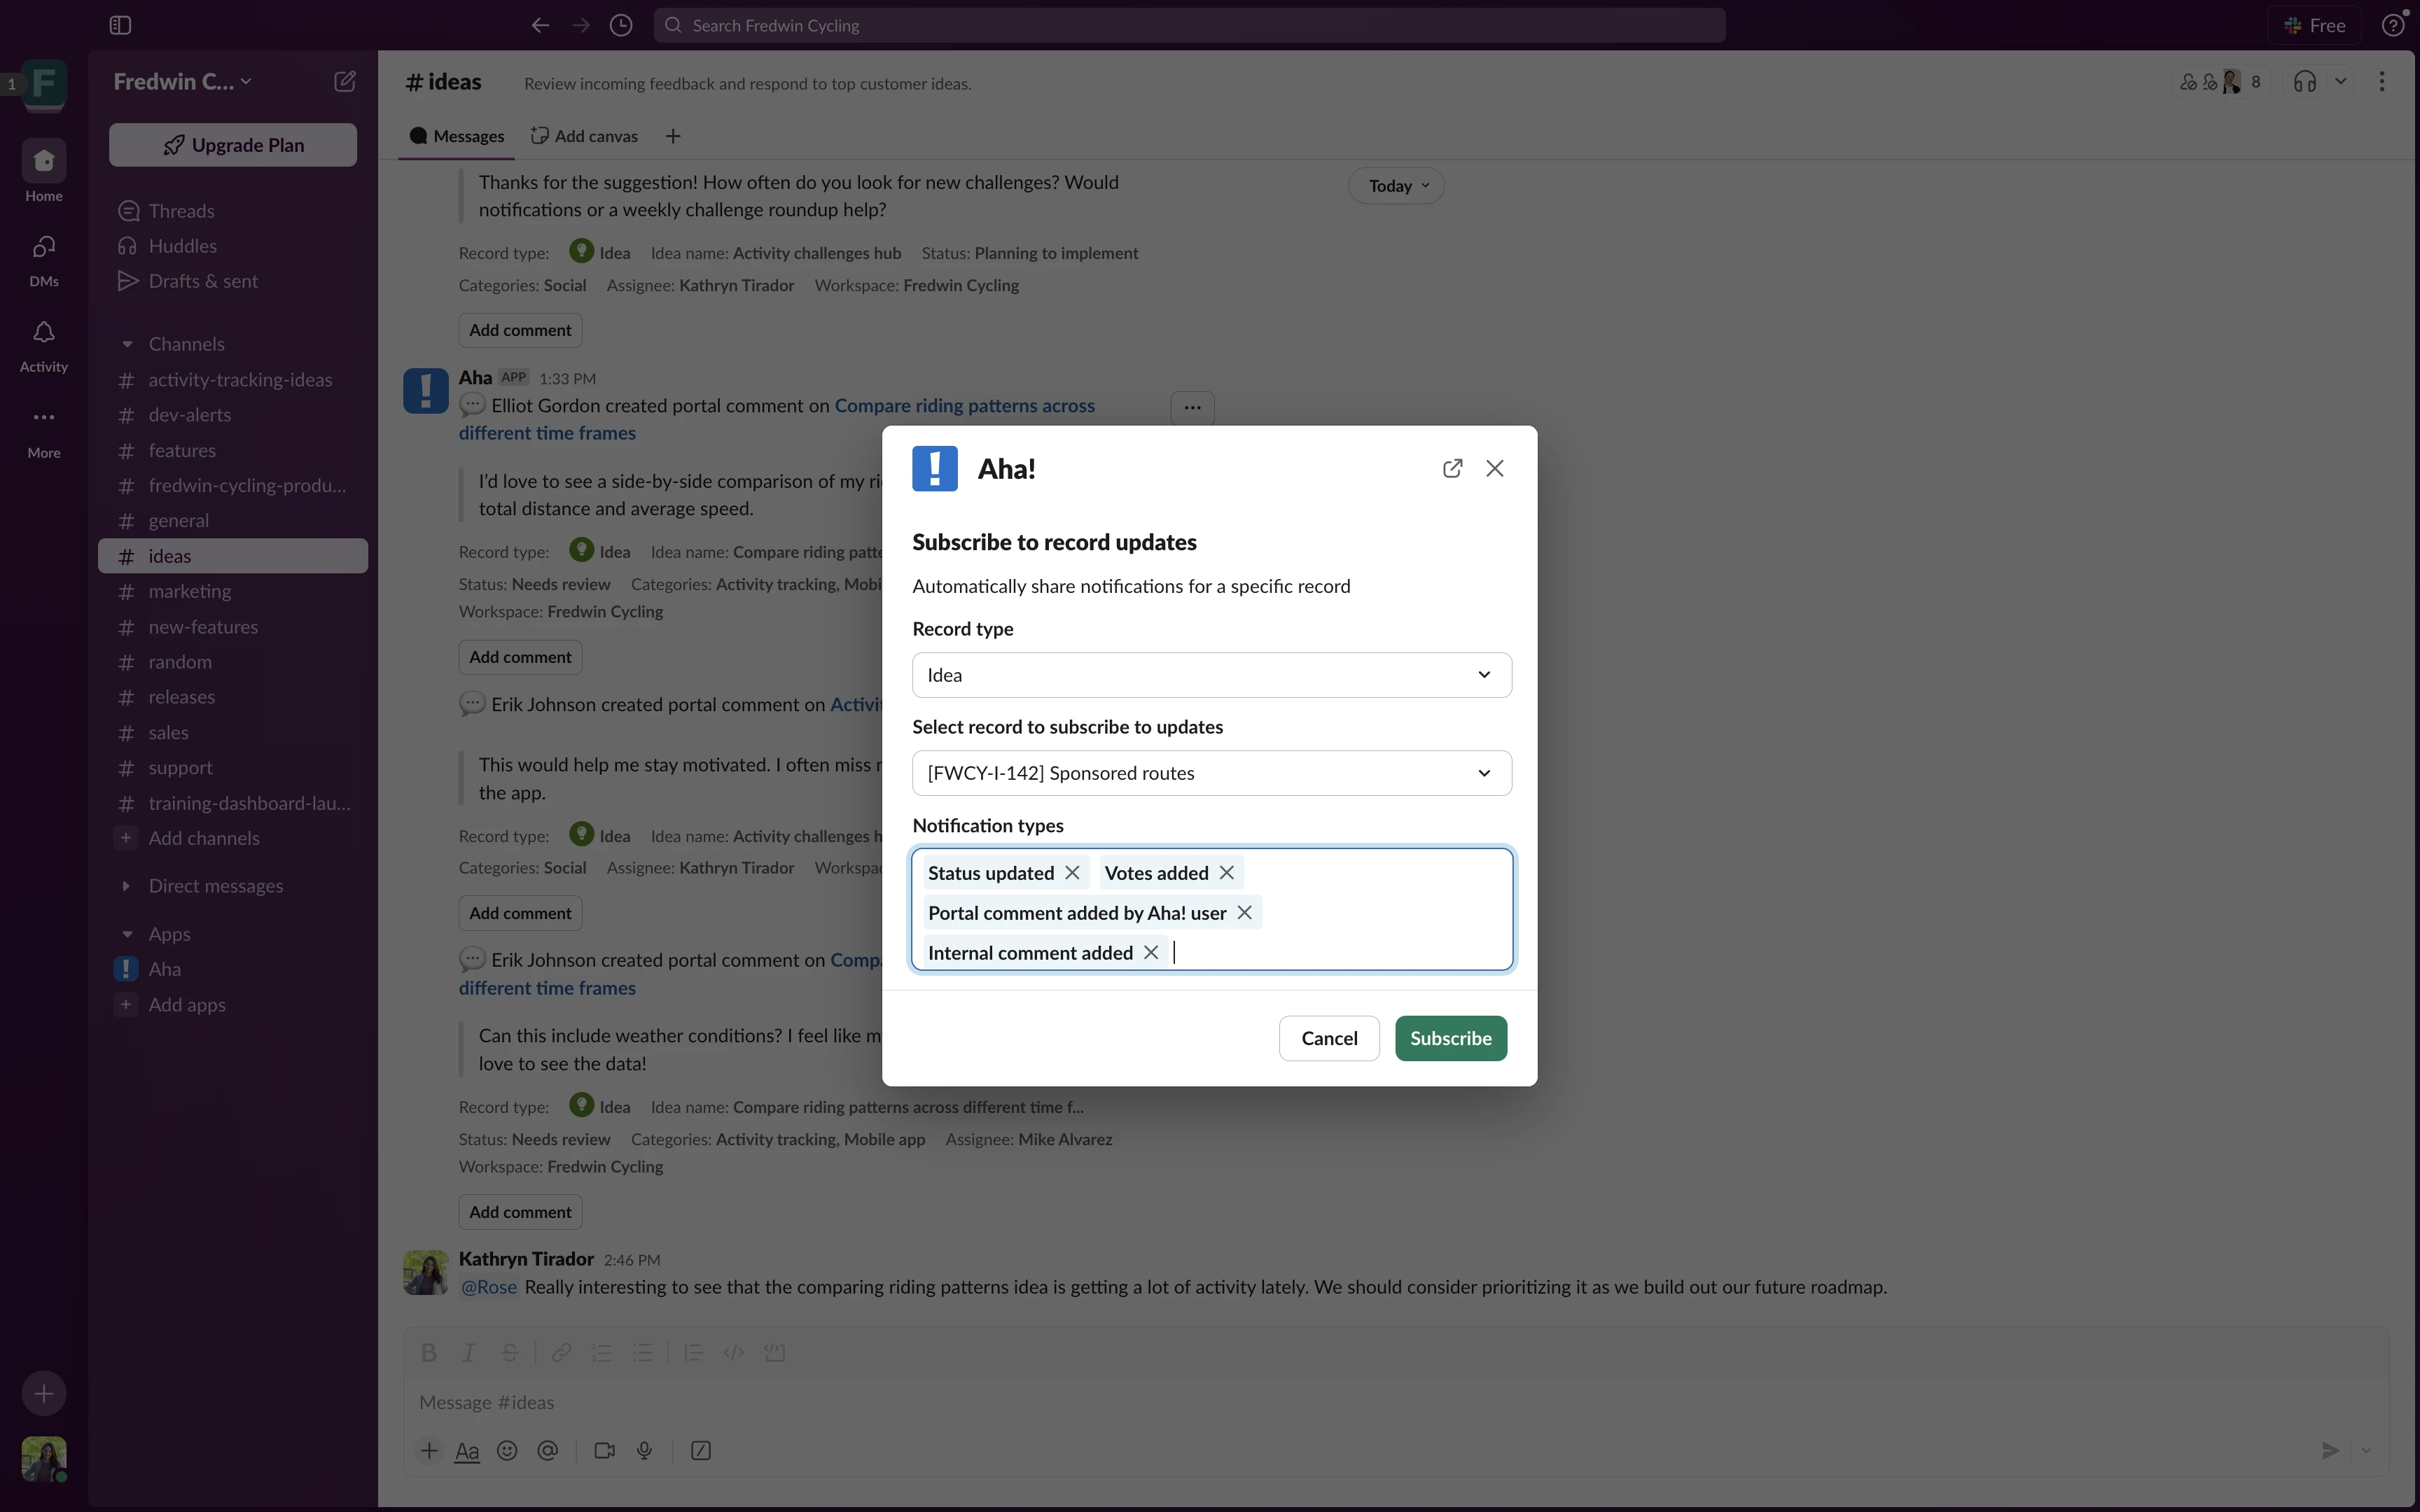Open the Sponsored routes record dropdown
The width and height of the screenshot is (2420, 1512).
pyautogui.click(x=1211, y=773)
